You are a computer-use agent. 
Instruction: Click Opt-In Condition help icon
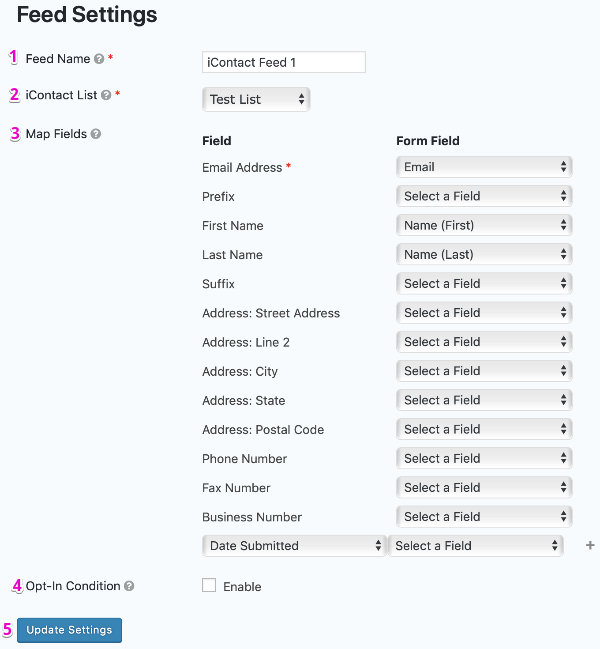tap(129, 586)
